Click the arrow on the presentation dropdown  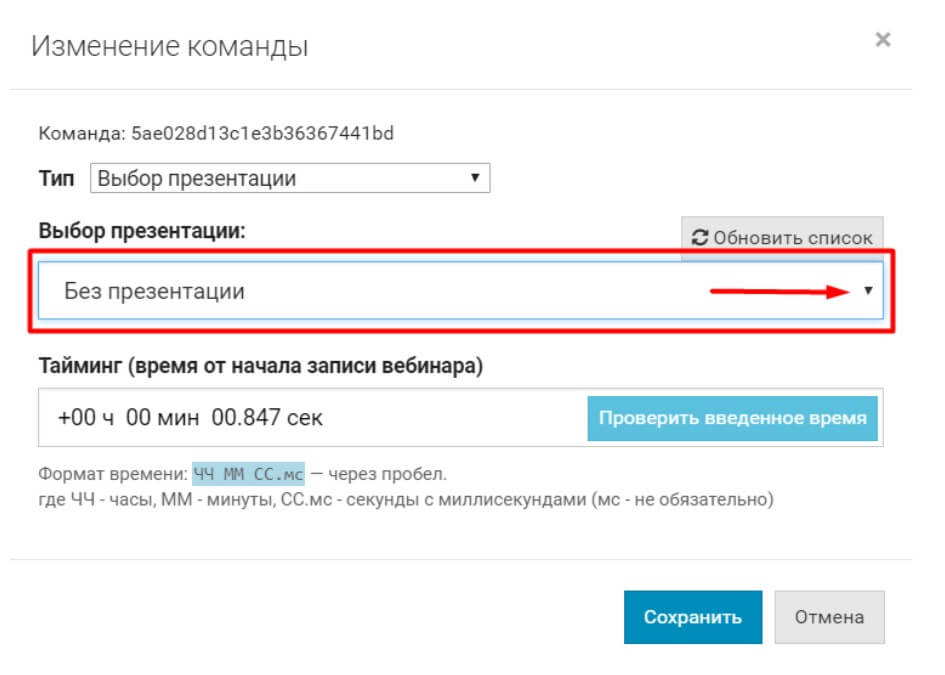[867, 291]
